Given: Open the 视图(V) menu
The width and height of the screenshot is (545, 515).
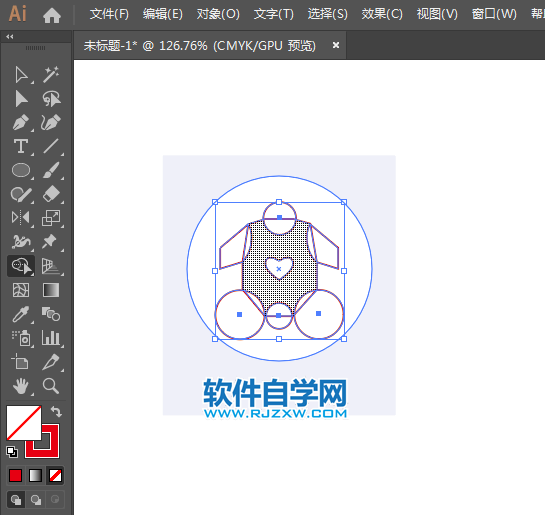Looking at the screenshot, I should pos(437,14).
